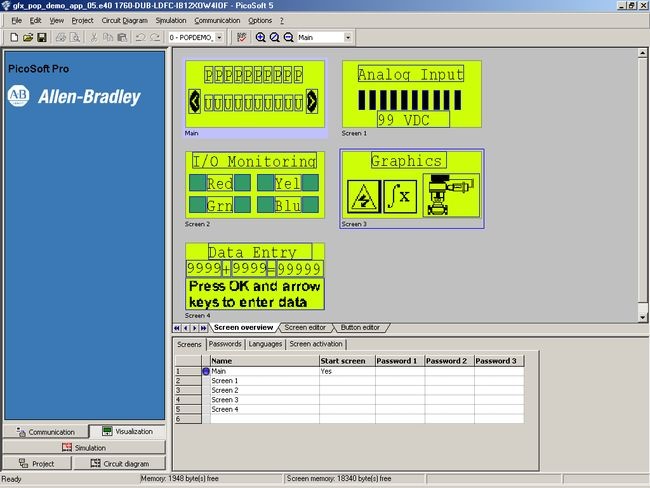Viewport: 650px width, 488px height.
Task: Click the zoom in magnifier icon
Action: 261,37
